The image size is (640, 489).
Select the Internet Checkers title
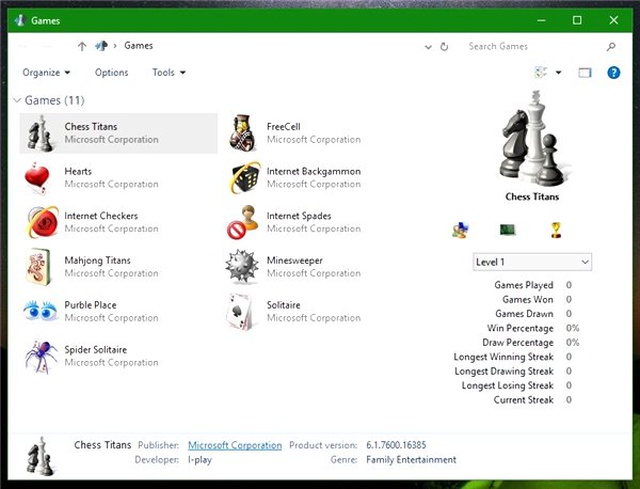pyautogui.click(x=101, y=216)
